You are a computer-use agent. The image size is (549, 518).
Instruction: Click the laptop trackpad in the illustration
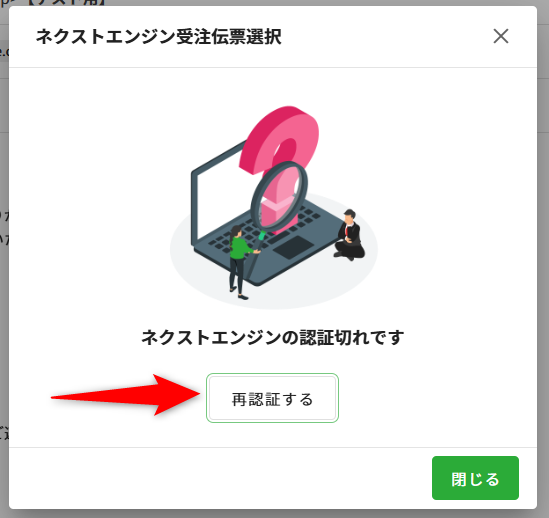point(293,247)
